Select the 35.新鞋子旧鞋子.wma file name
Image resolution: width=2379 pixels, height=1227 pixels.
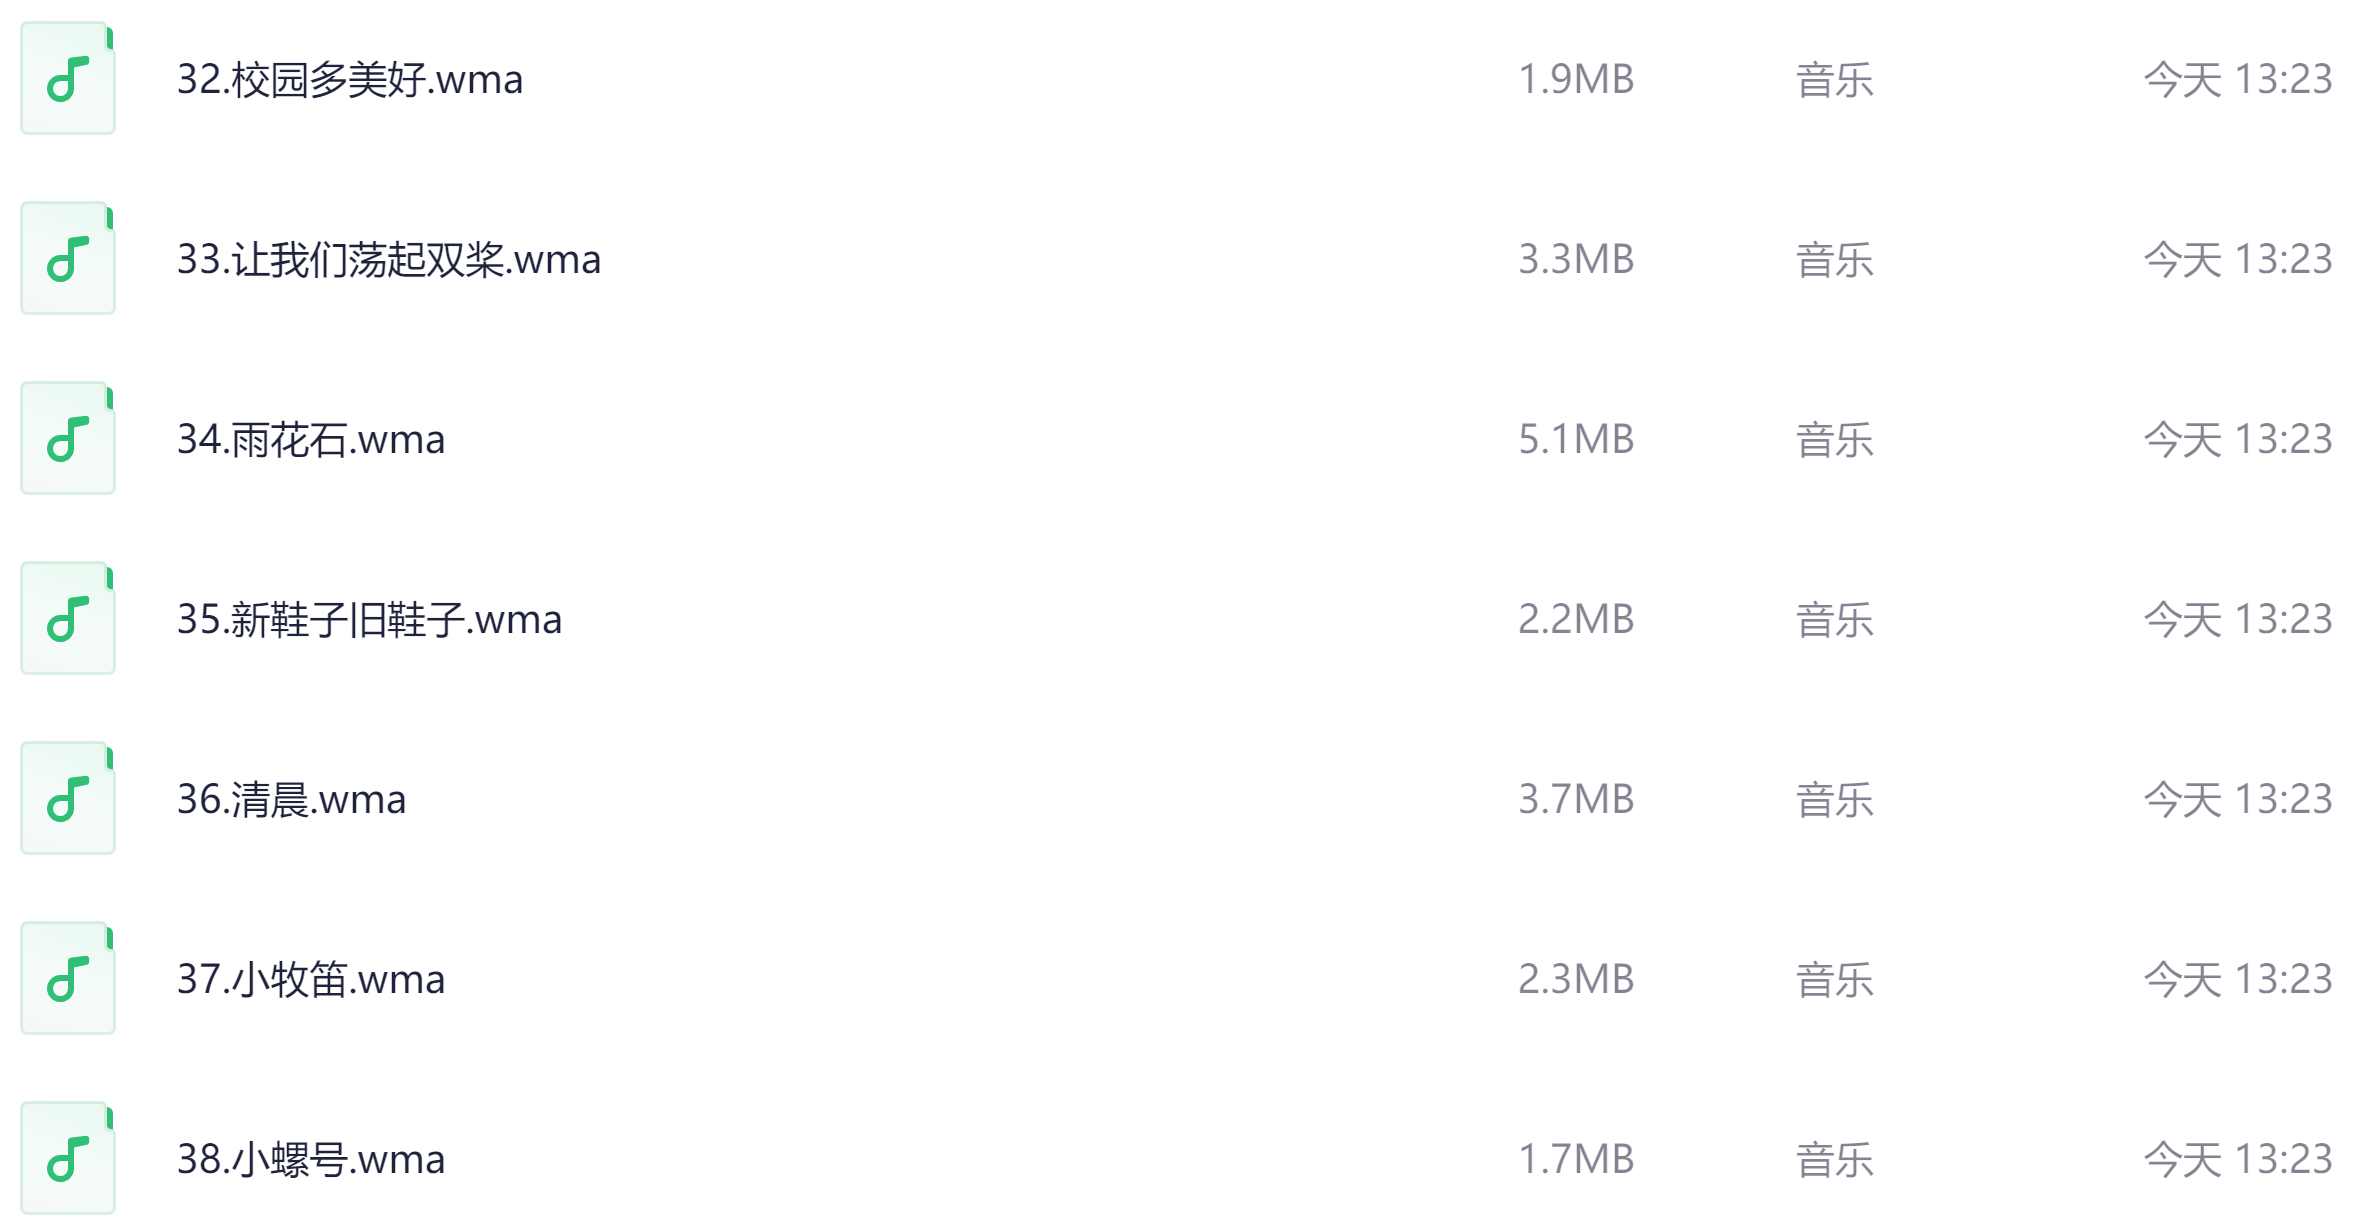click(369, 619)
